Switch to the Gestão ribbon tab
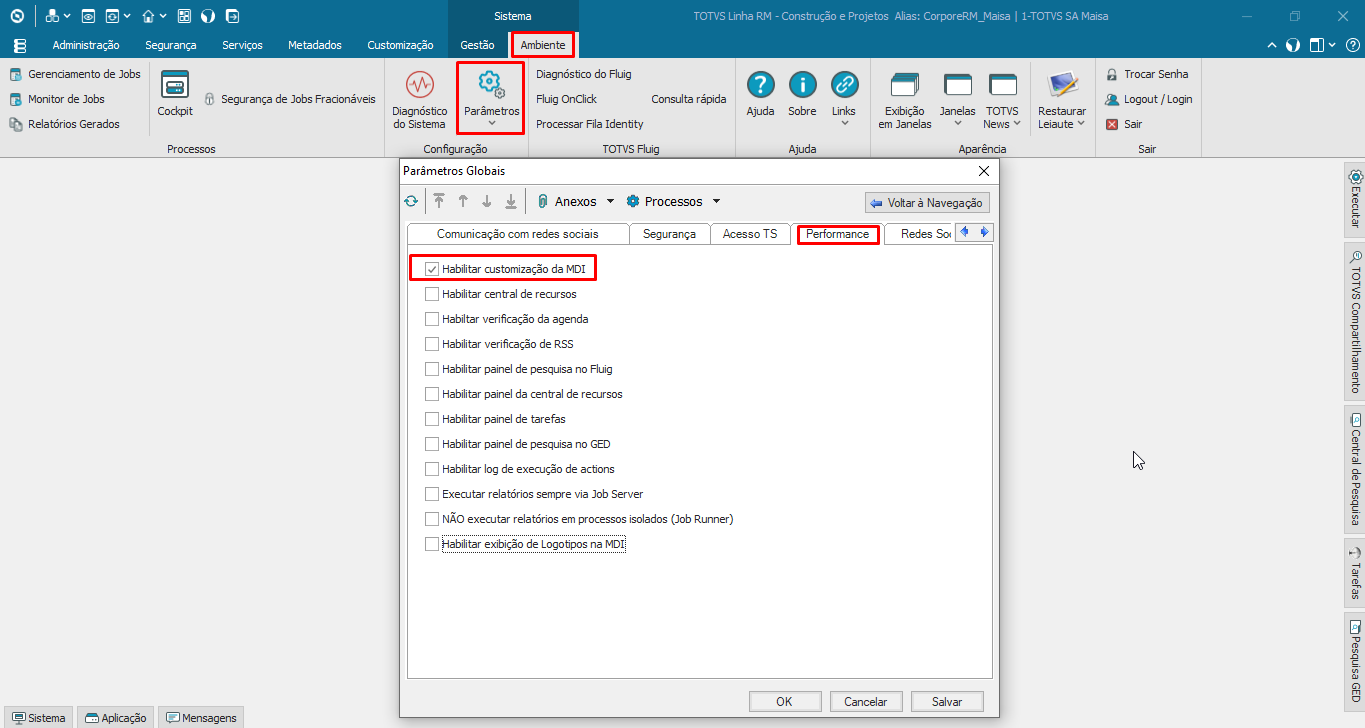 pyautogui.click(x=477, y=45)
